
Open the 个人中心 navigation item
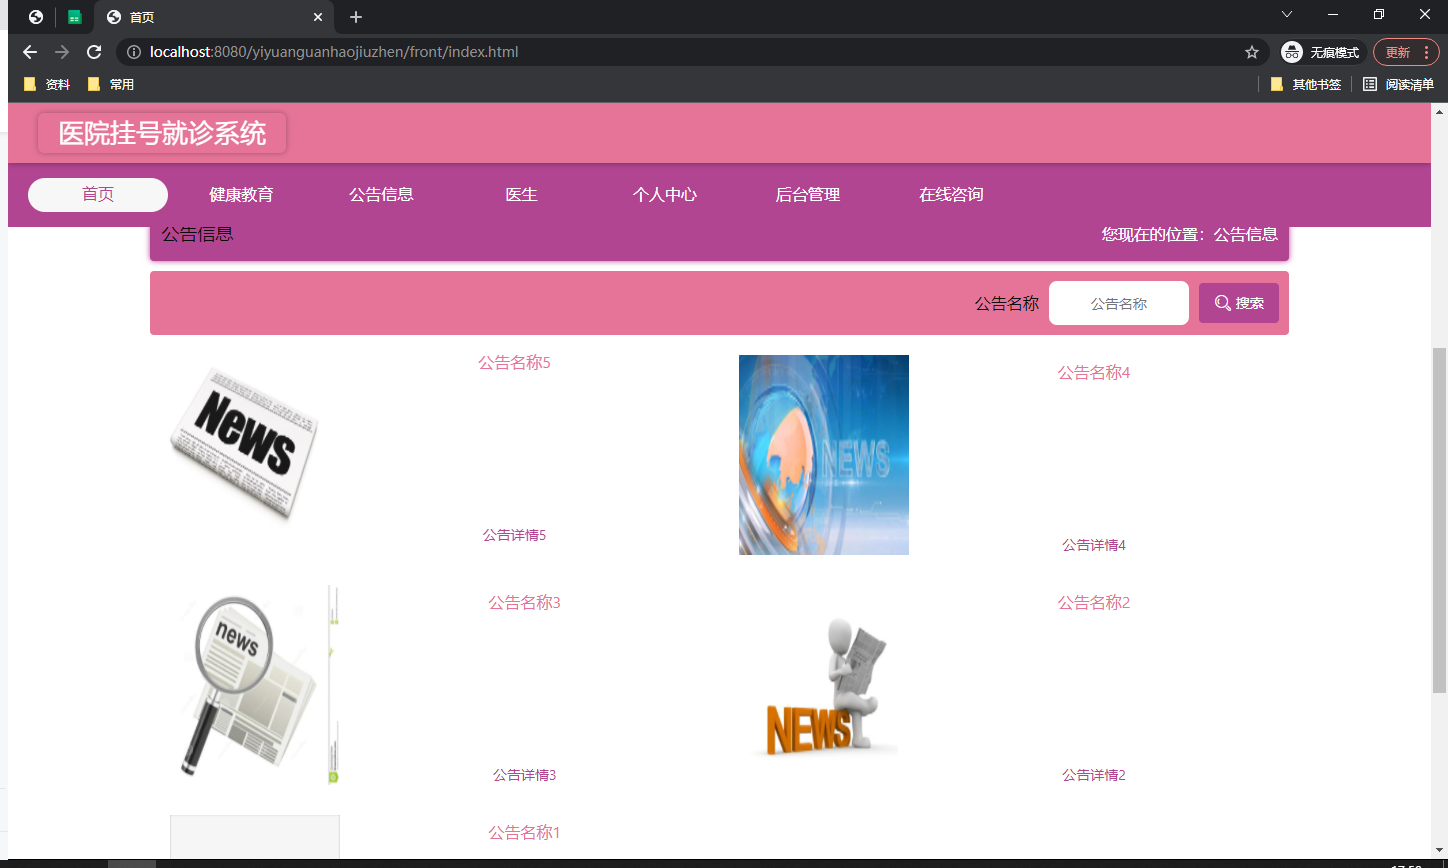click(665, 195)
